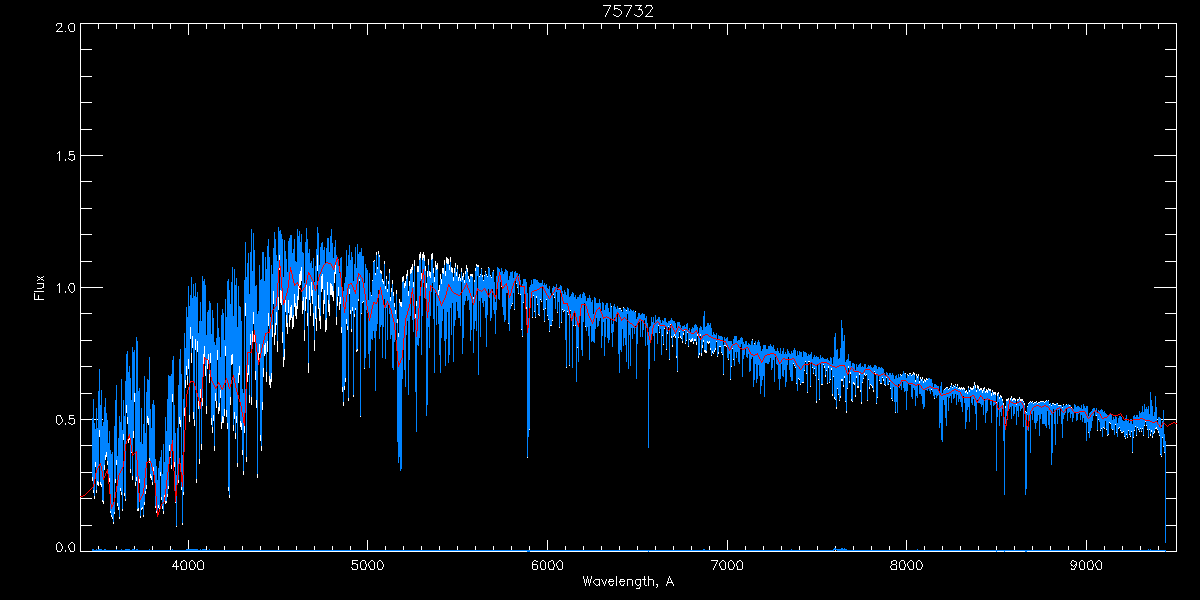Click the 1.0 y-axis tick label
The height and width of the screenshot is (600, 1200).
[x=66, y=288]
